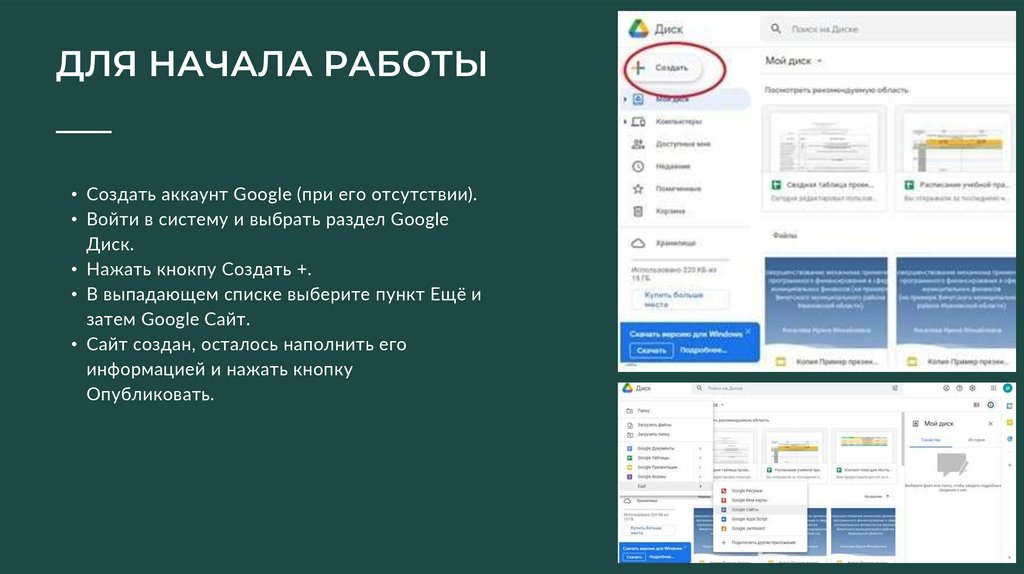1024x574 pixels.
Task: Click Скачать in the lower screenshot Windows banner
Action: point(634,557)
